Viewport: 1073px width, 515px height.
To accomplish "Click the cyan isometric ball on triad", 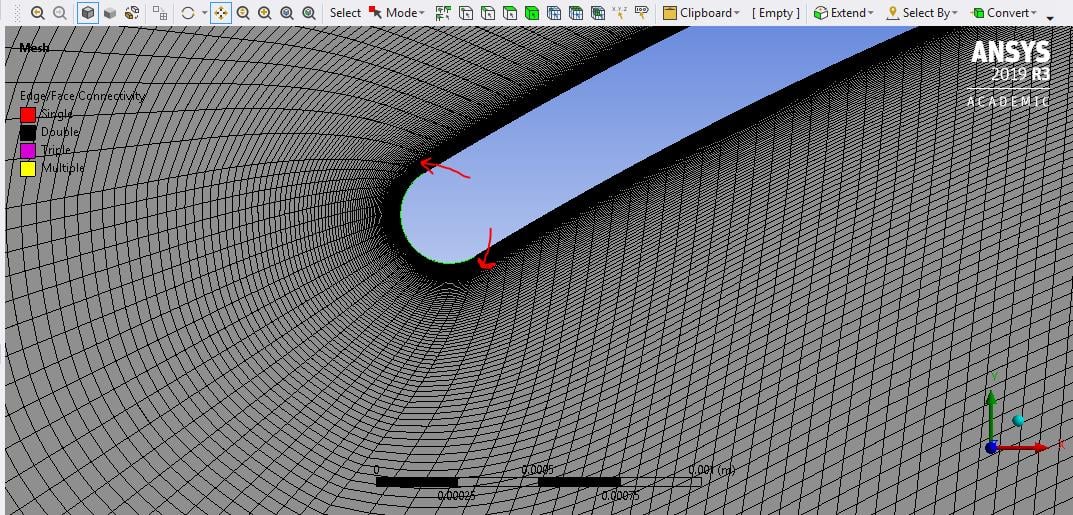I will point(1018,420).
